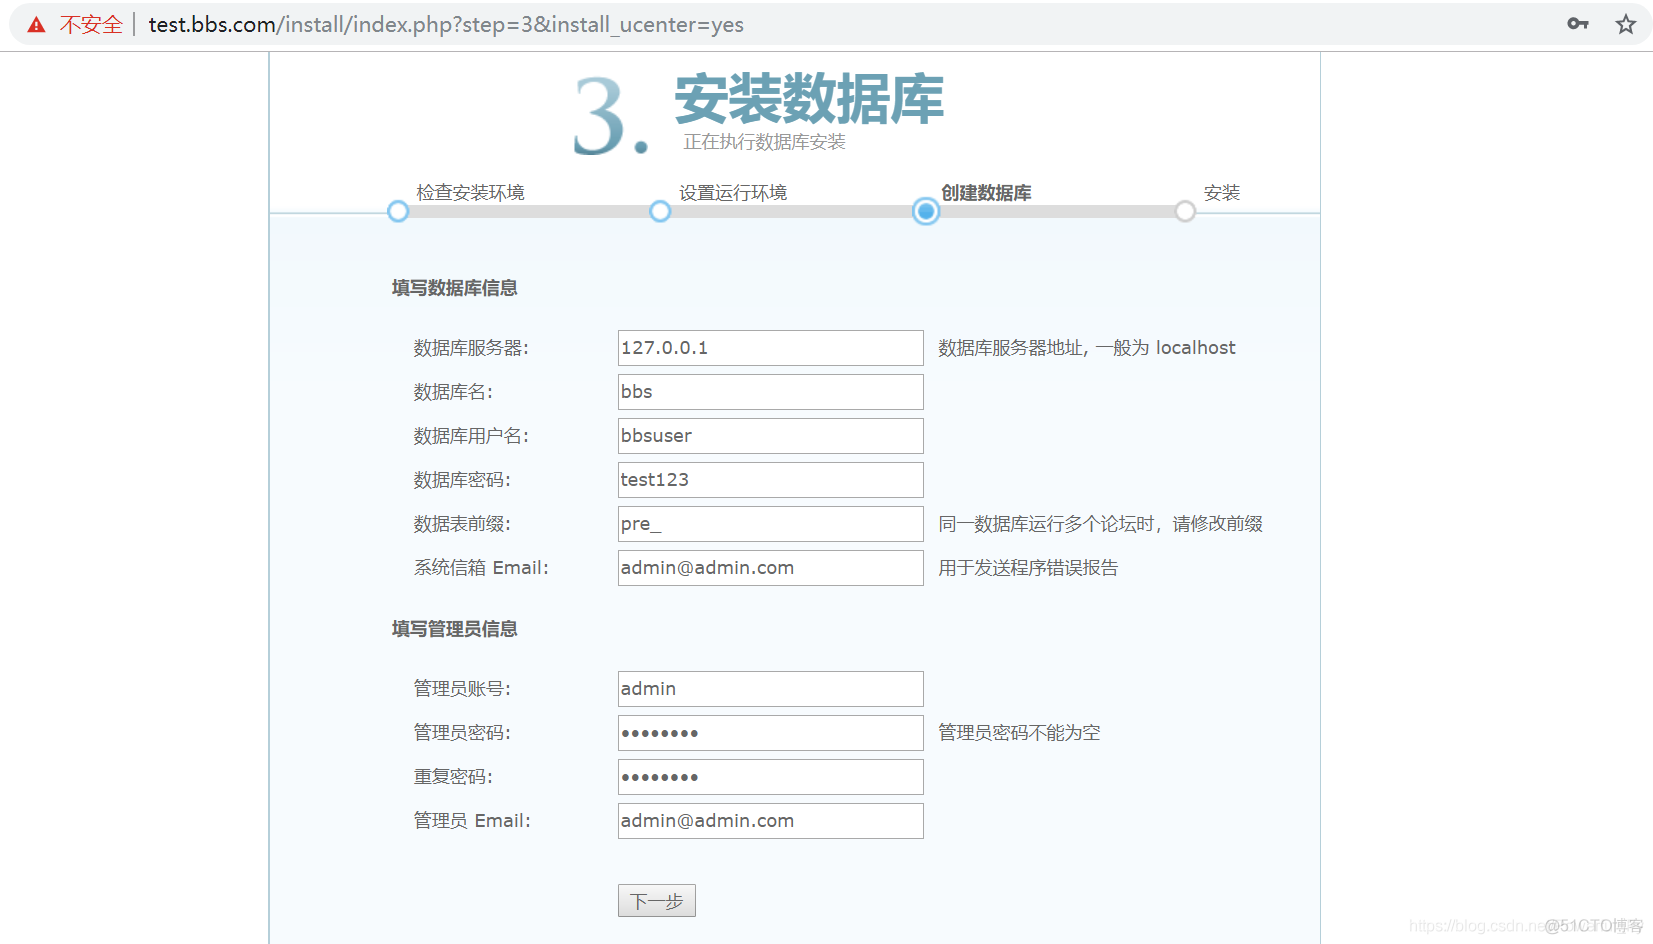Select the 安装 final step marker
Screen dimensions: 1653x944
[x=1185, y=212]
